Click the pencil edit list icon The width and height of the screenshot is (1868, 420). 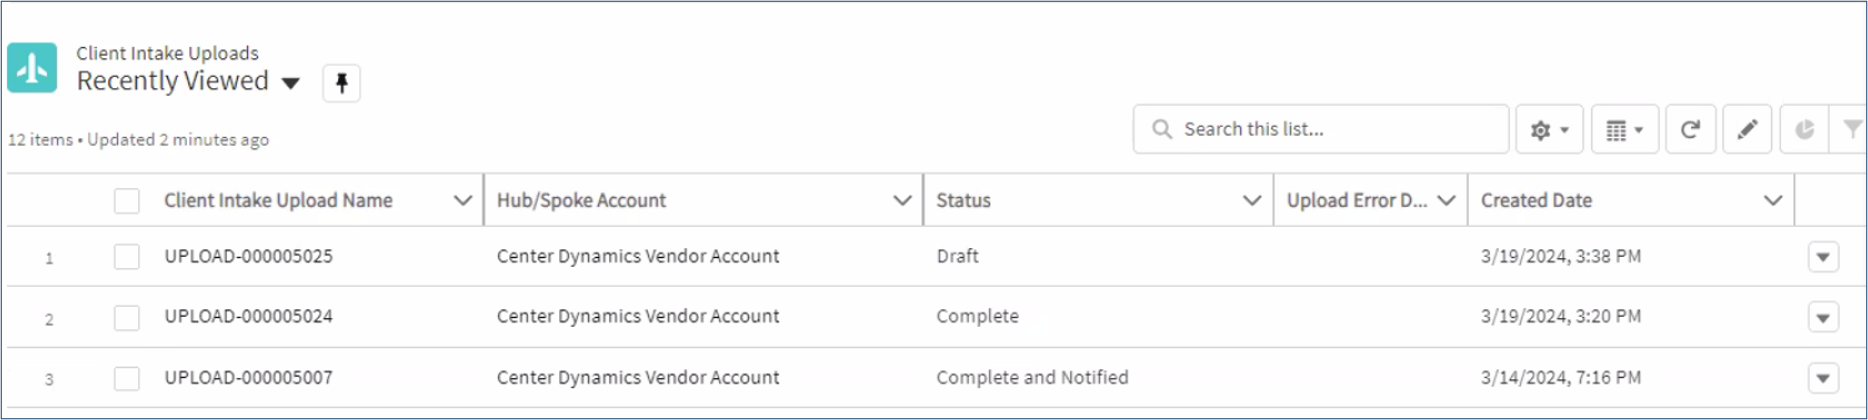(x=1747, y=130)
